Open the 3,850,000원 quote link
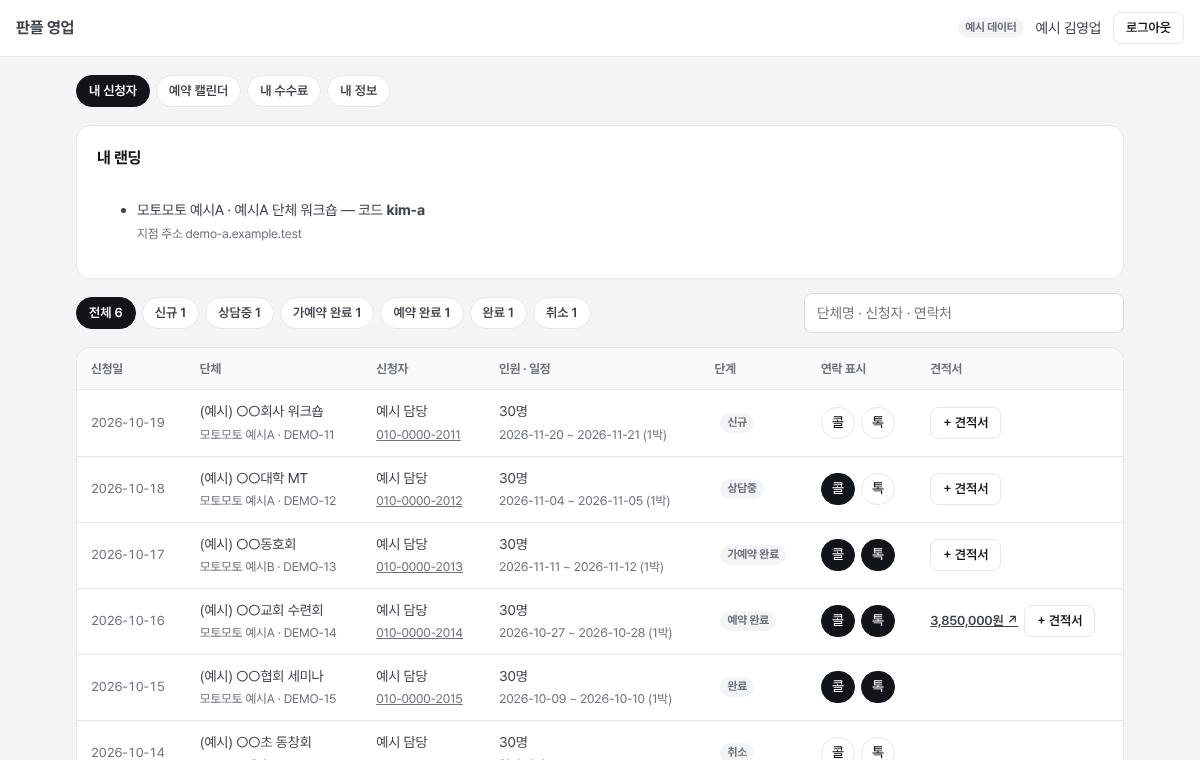The image size is (1200, 760). (974, 621)
